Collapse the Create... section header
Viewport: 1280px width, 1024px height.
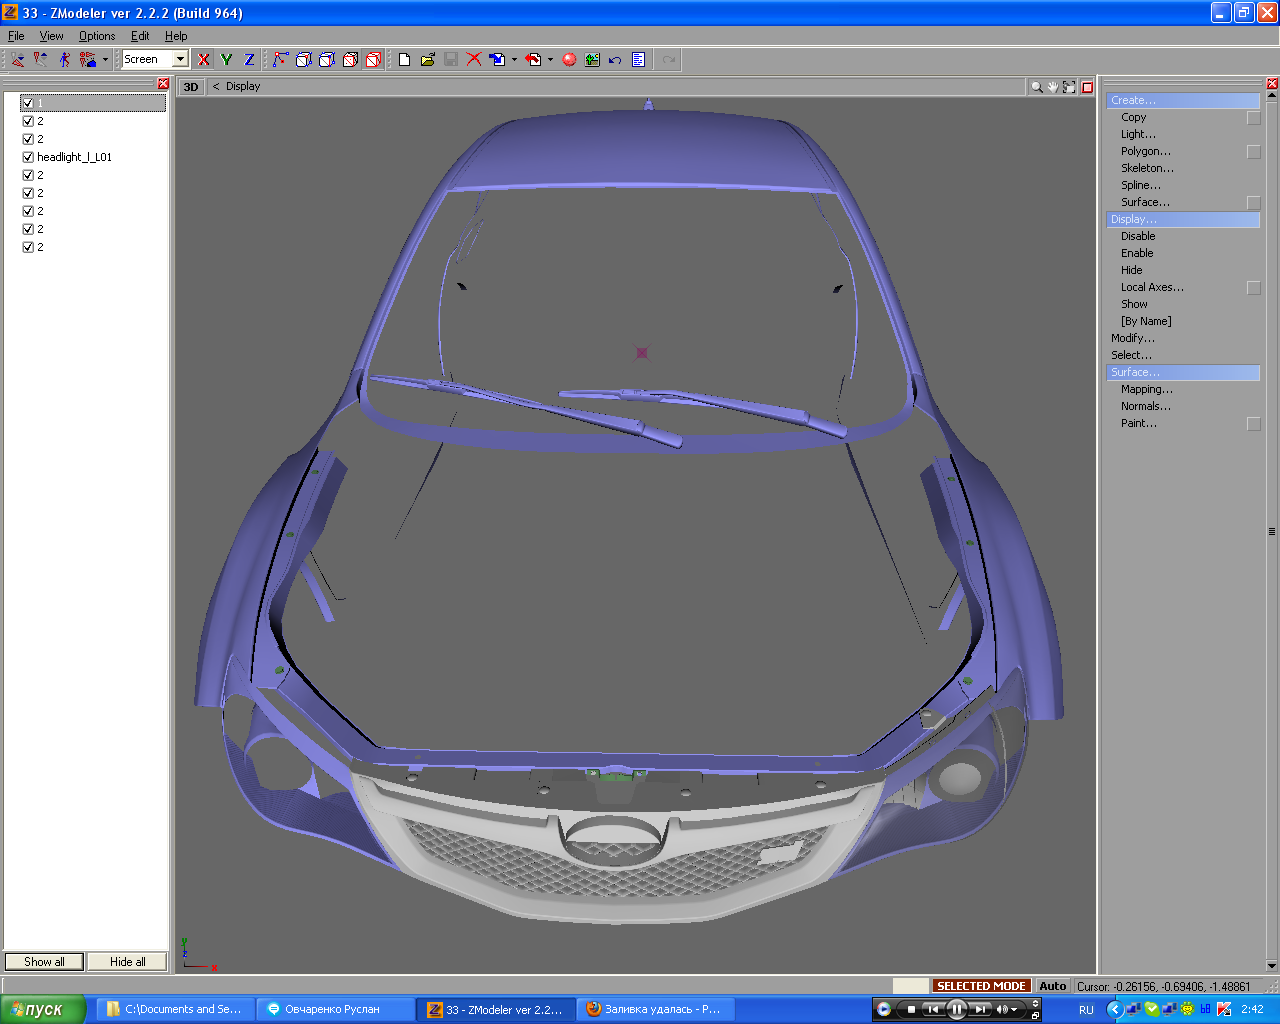point(1183,101)
